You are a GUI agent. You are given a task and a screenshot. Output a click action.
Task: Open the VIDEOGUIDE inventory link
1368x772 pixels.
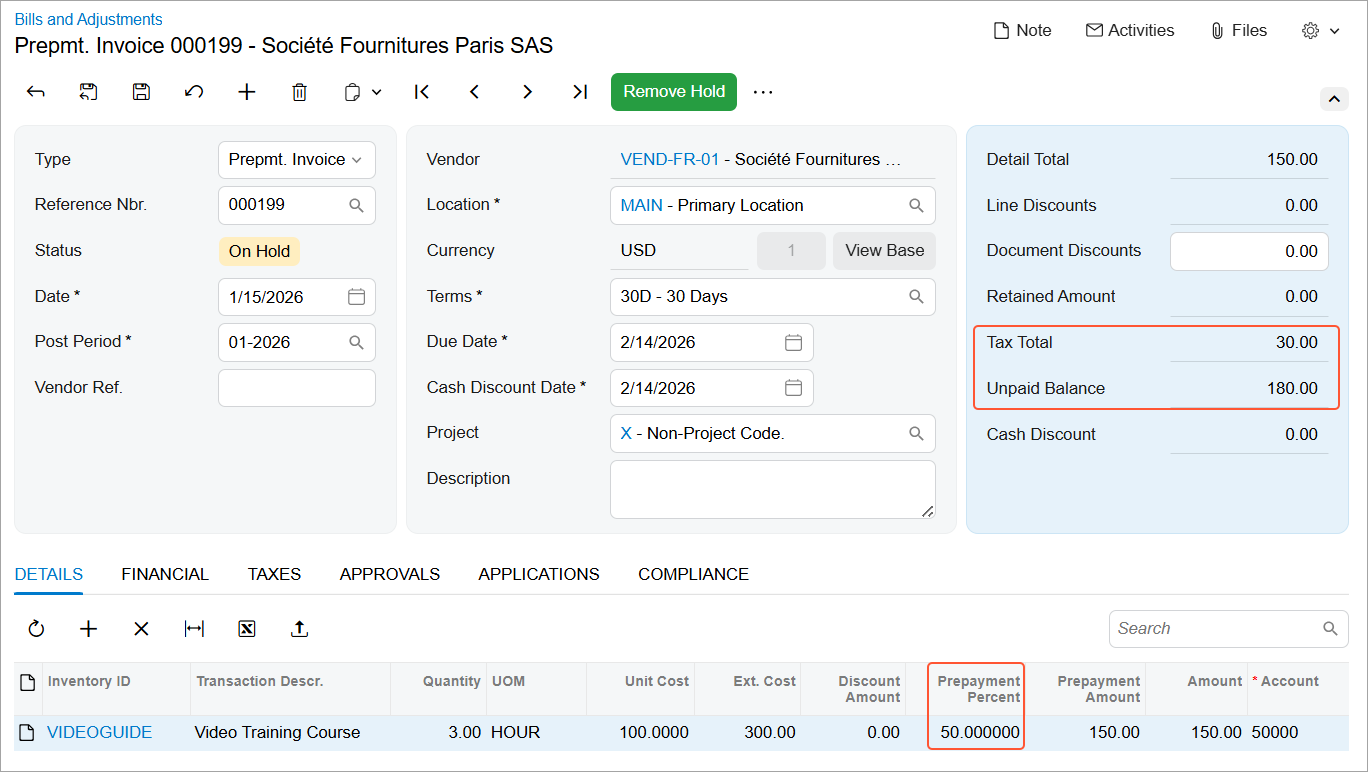pos(99,733)
